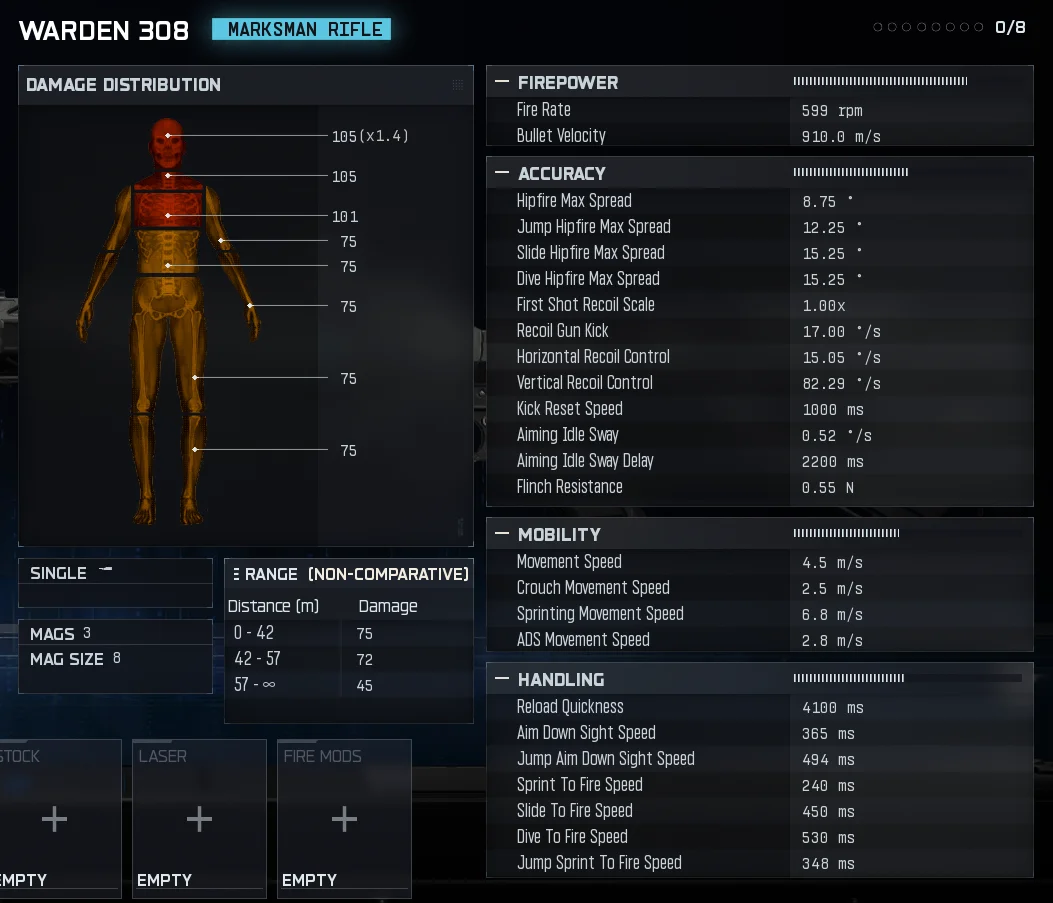Image resolution: width=1053 pixels, height=903 pixels.
Task: Click the Fire Mods plus icon
Action: point(344,820)
